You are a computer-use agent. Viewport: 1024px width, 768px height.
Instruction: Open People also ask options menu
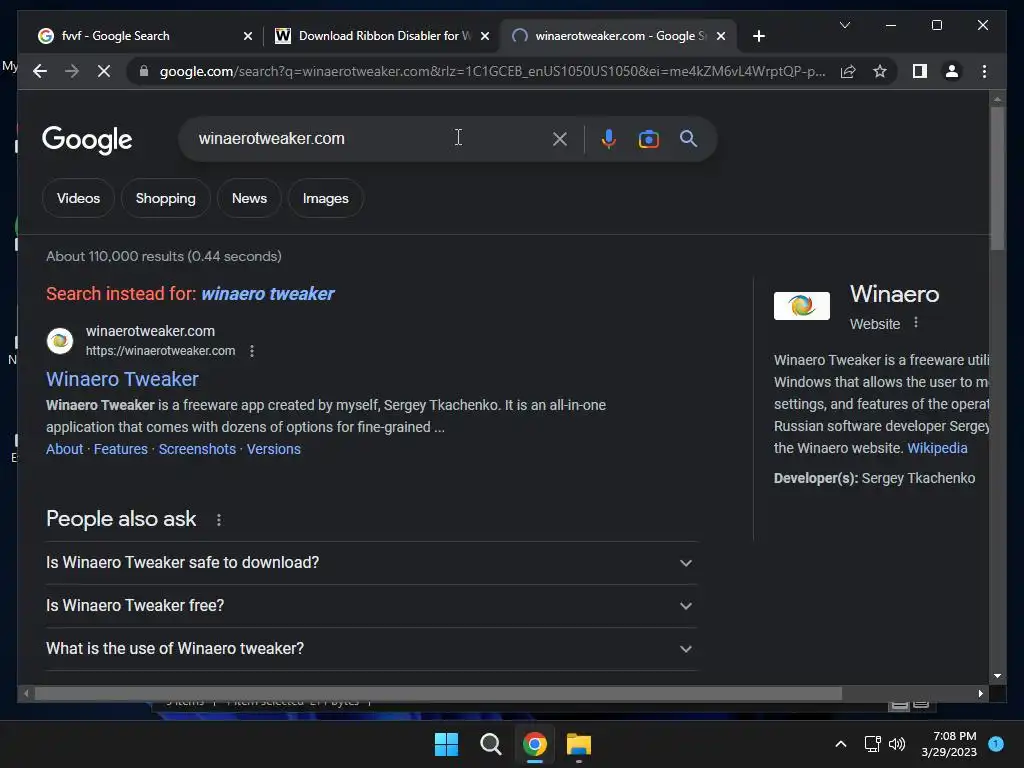pyautogui.click(x=219, y=520)
